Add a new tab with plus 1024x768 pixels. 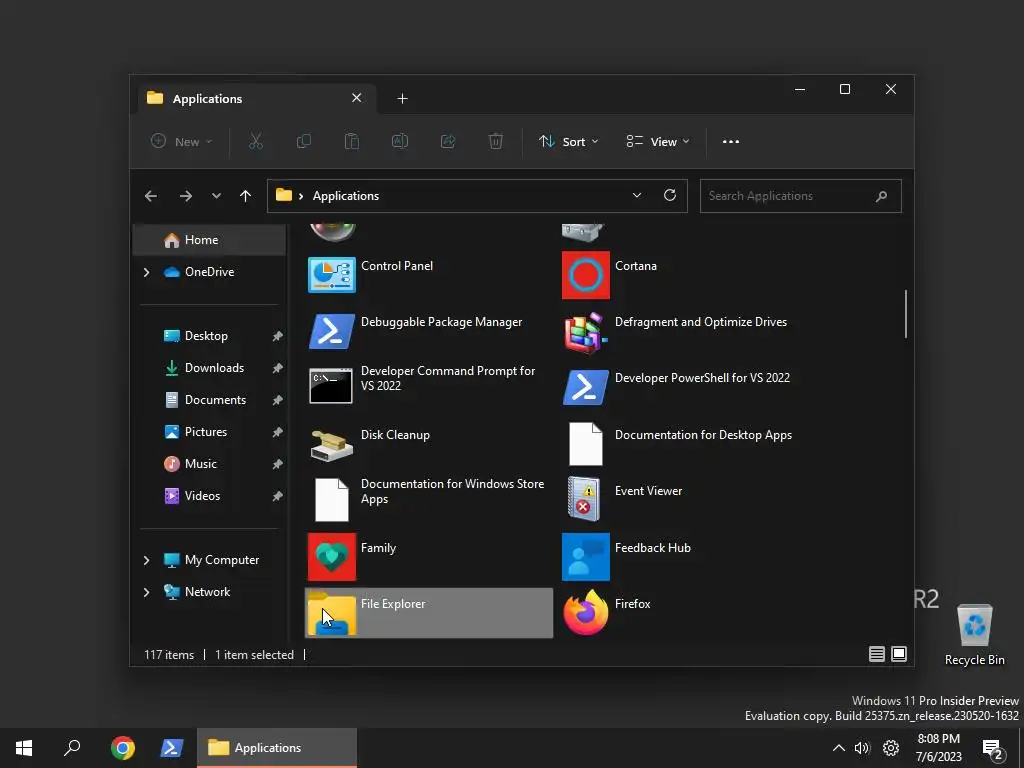pyautogui.click(x=402, y=99)
